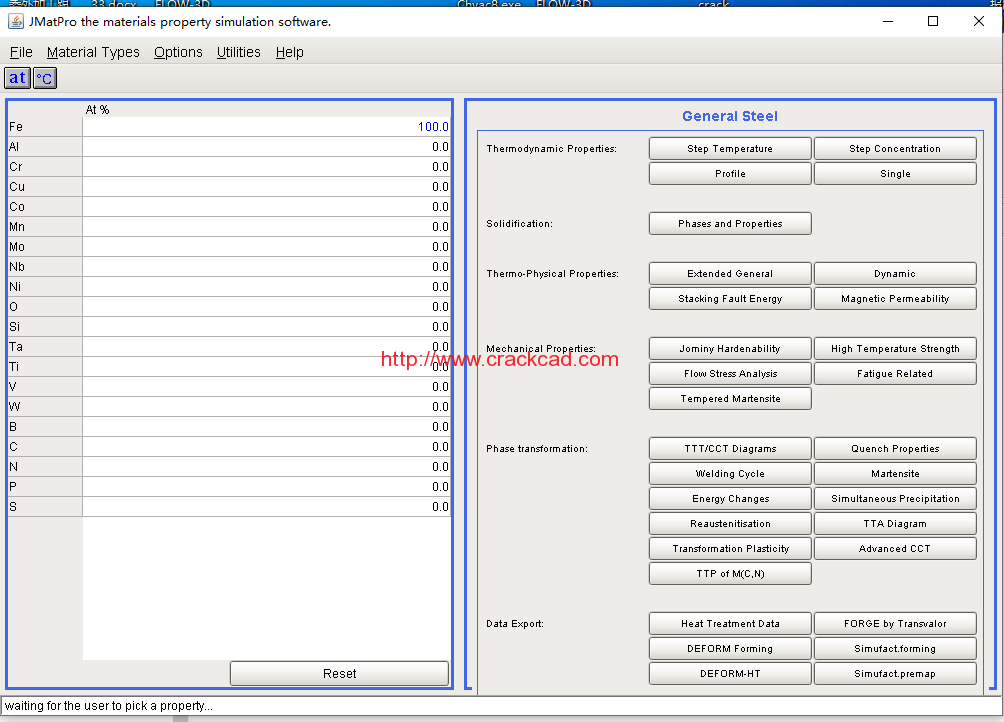Screen dimensions: 1004x722
Task: Click the Nb composition value field
Action: [266, 266]
